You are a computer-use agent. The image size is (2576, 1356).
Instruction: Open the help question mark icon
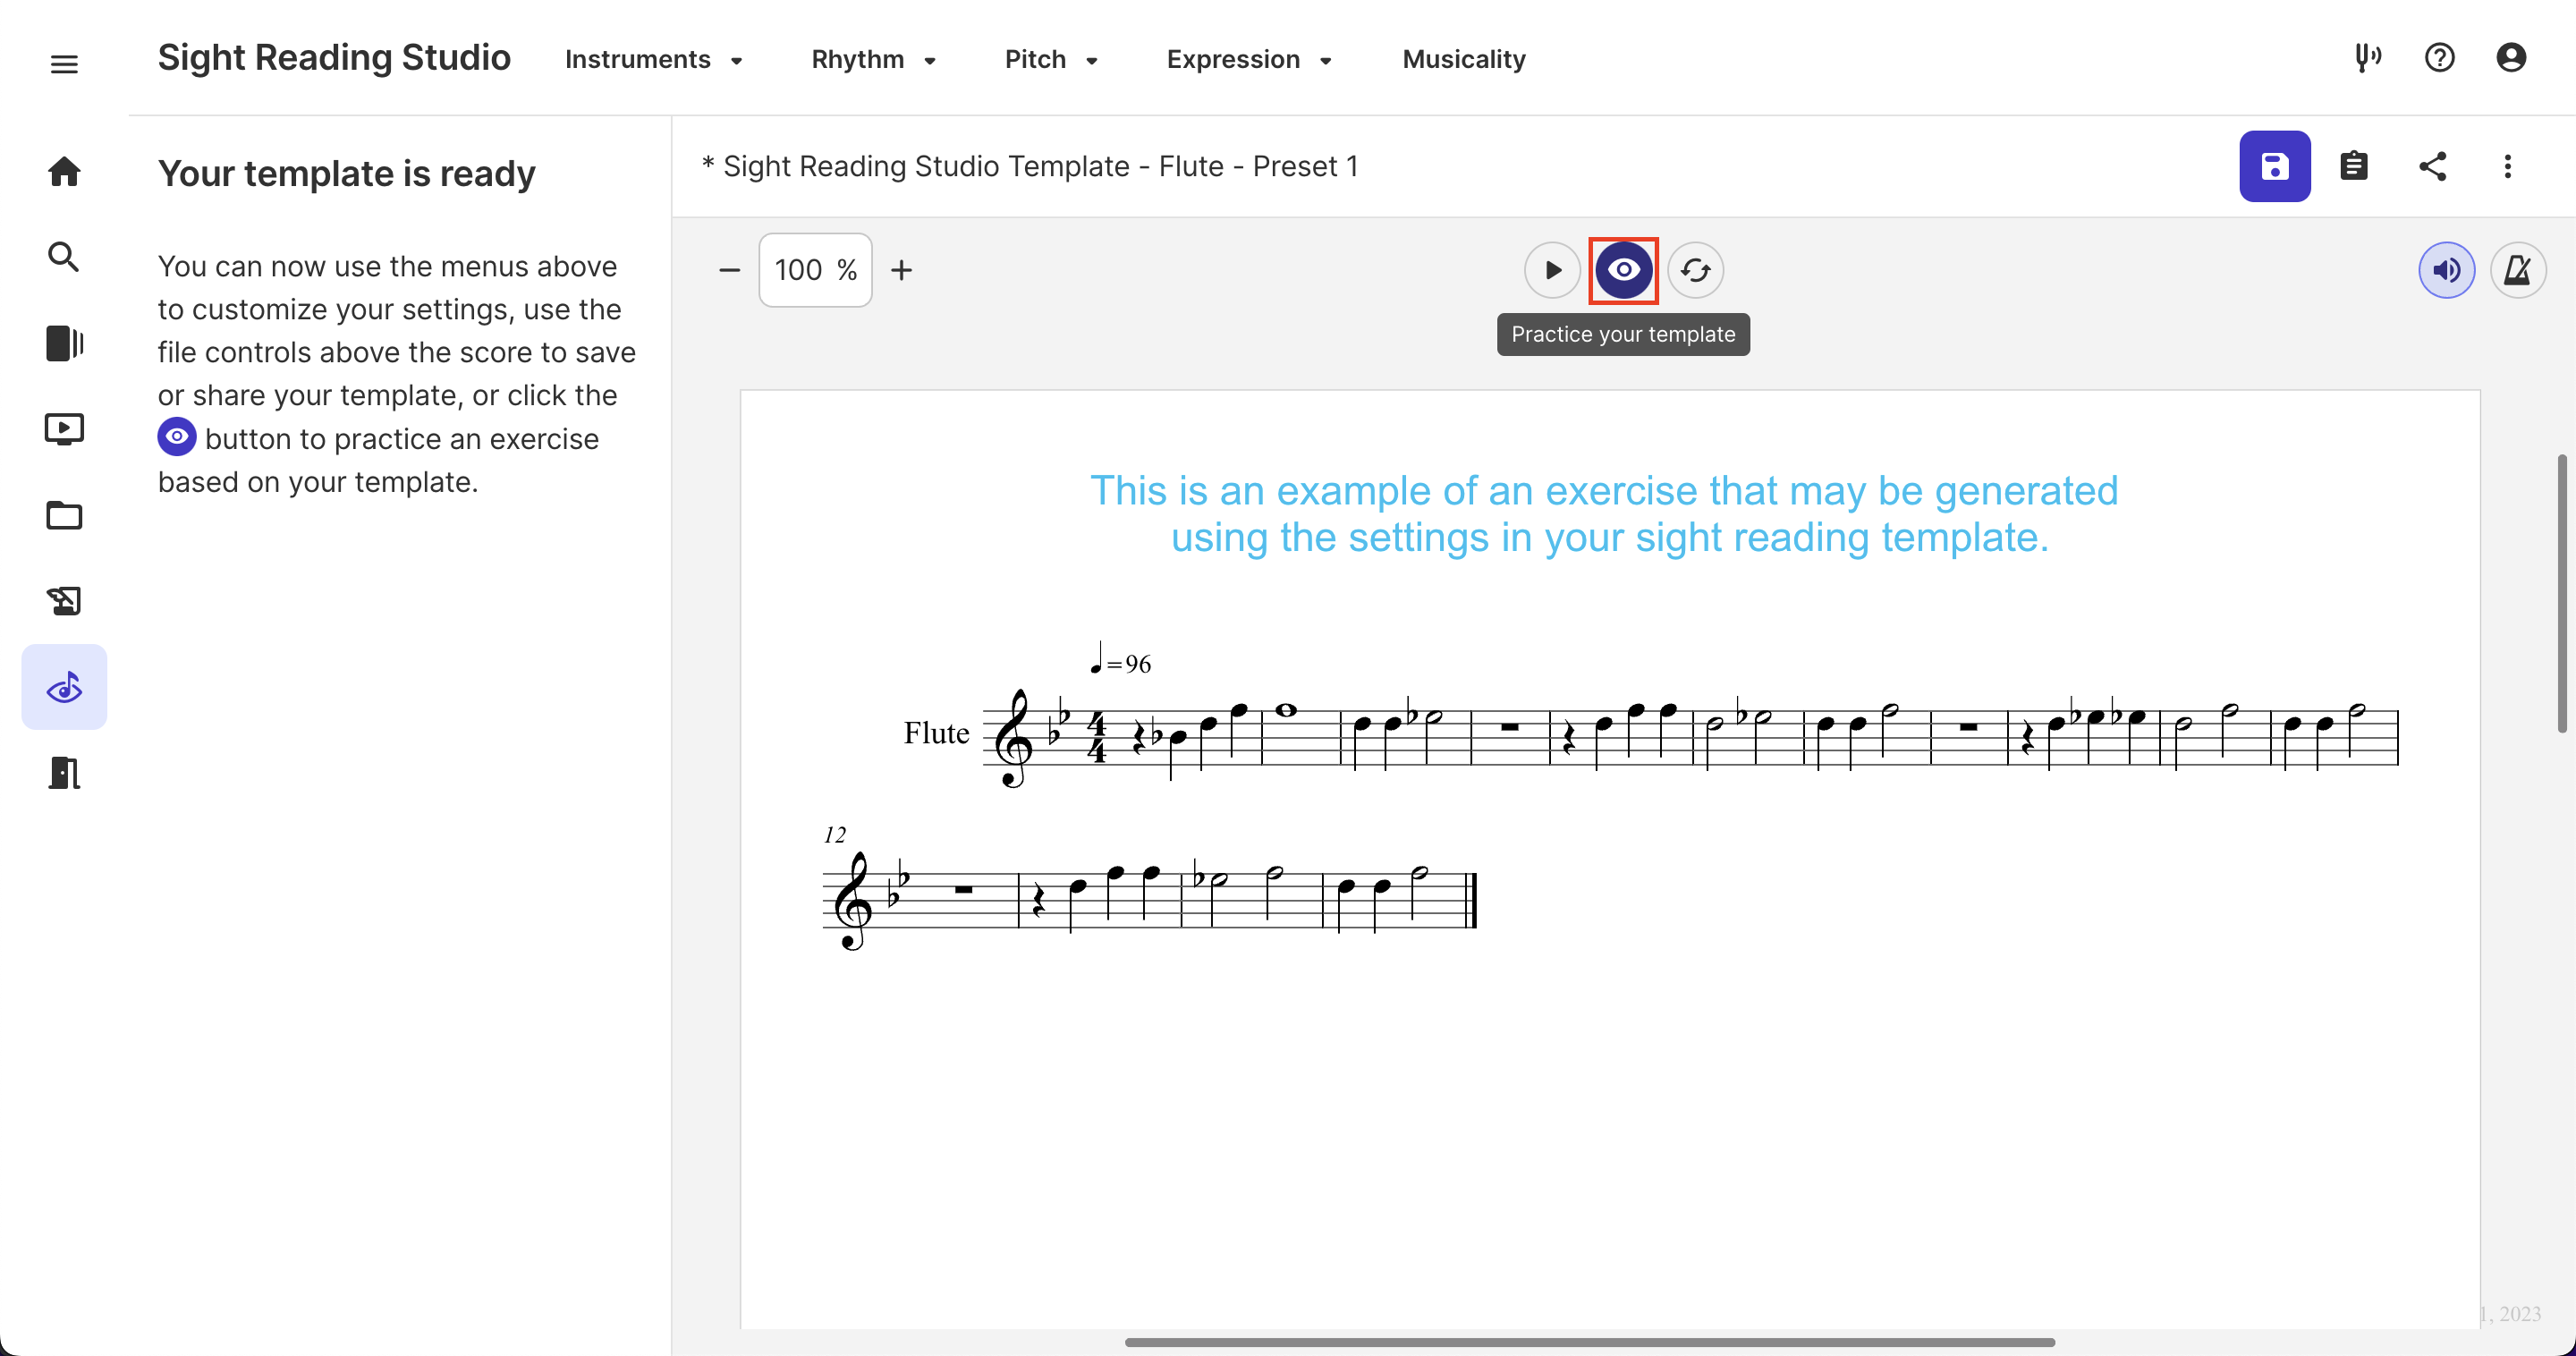coord(2439,58)
